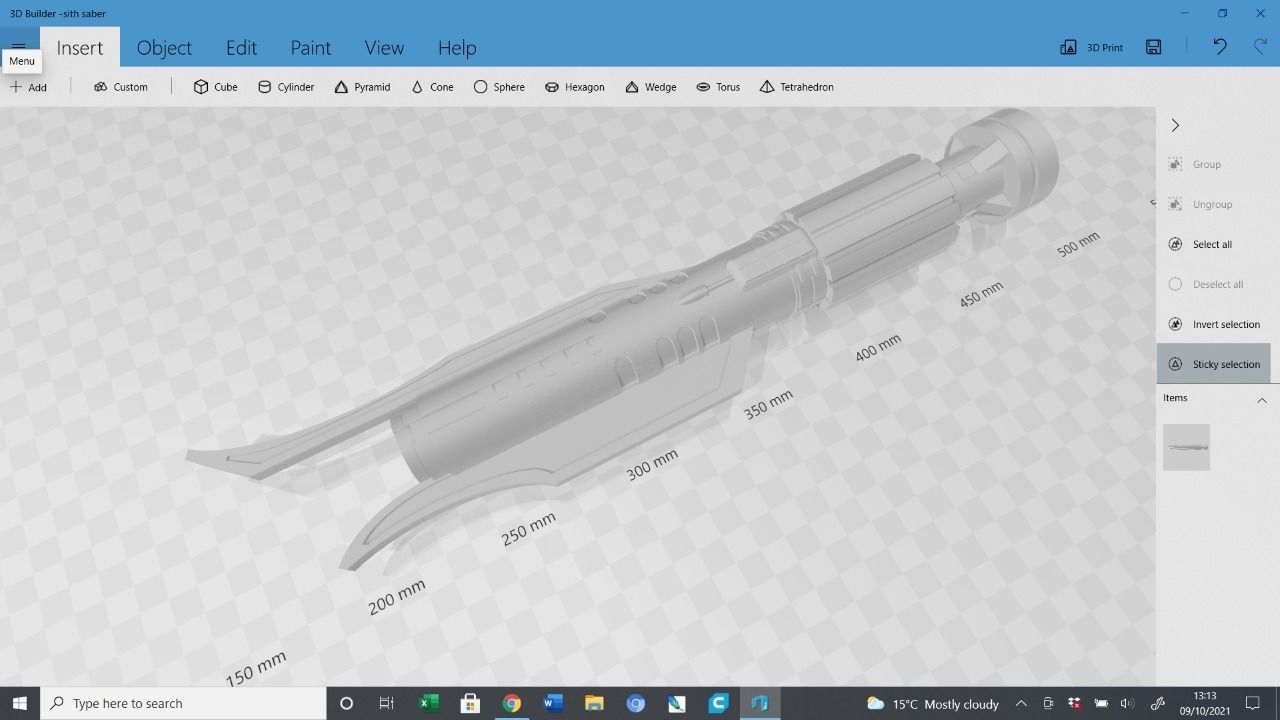Image resolution: width=1280 pixels, height=720 pixels.
Task: Select the sith saber item thumbnail
Action: [x=1186, y=447]
